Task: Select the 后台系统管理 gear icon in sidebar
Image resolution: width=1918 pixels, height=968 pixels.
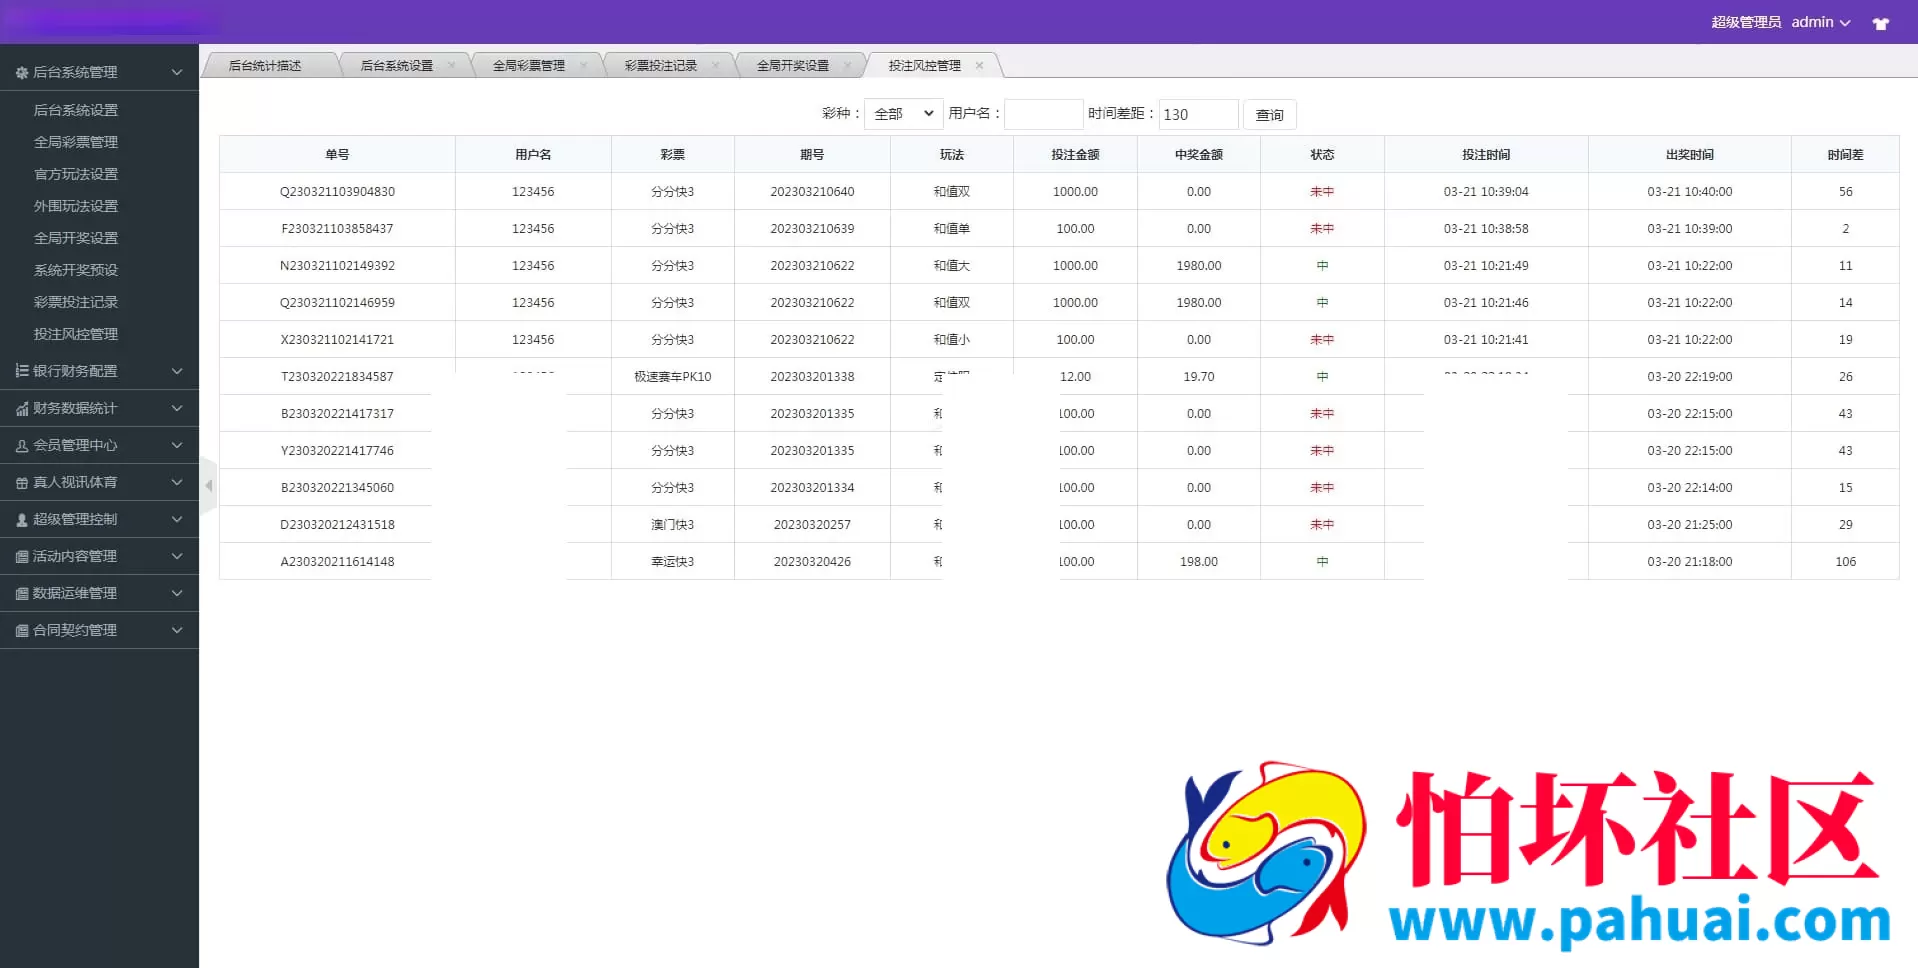Action: tap(20, 71)
